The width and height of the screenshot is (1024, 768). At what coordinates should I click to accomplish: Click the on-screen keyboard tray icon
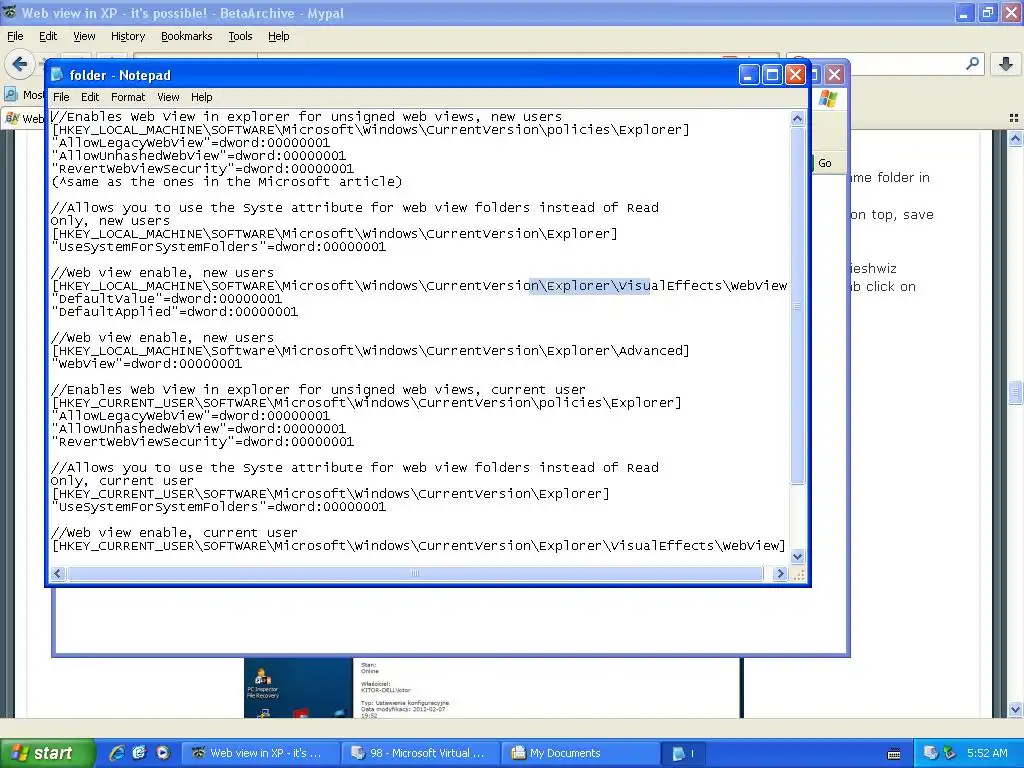(x=894, y=754)
